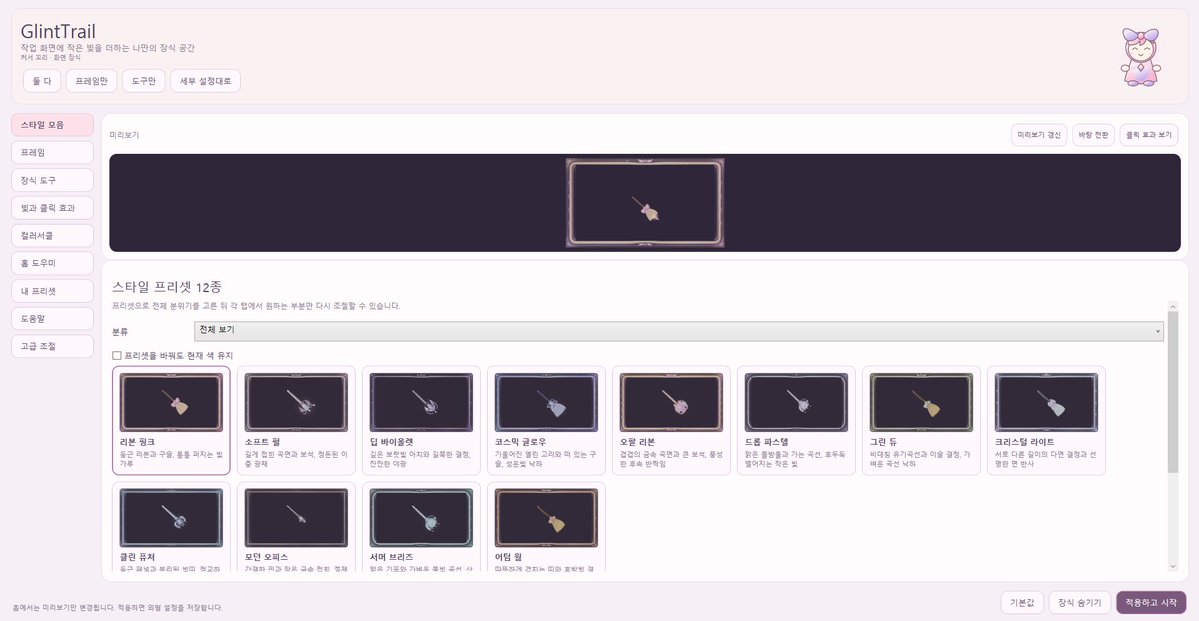
Task: Pick the 크리스털 라이트 preset card
Action: pyautogui.click(x=1046, y=421)
